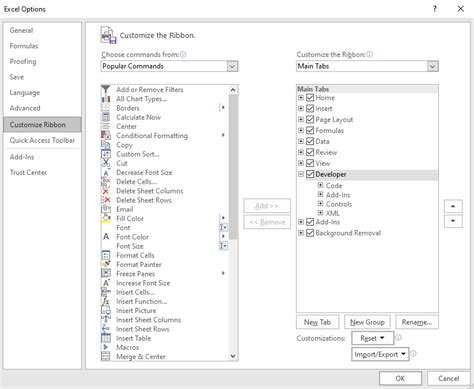474x389 pixels.
Task: Click the help question mark in title bar
Action: [x=435, y=9]
